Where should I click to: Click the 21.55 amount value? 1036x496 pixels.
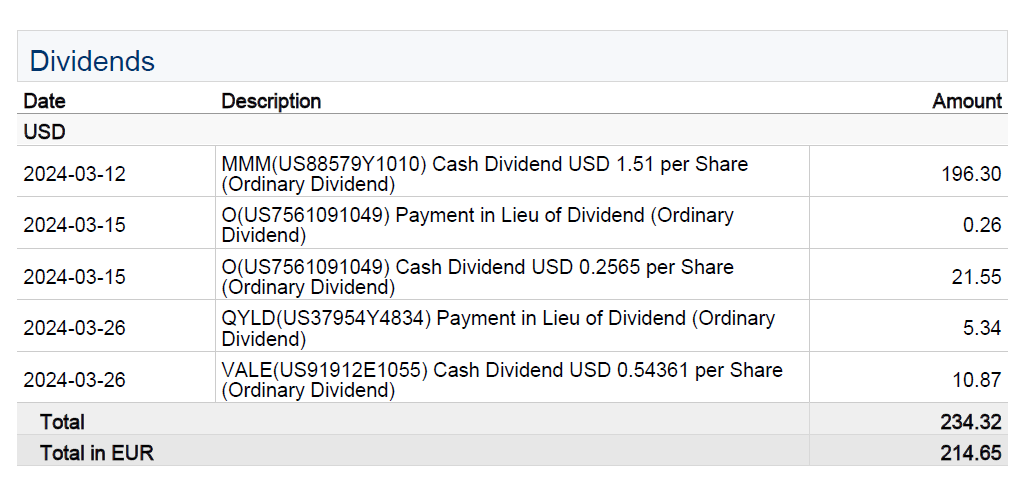click(975, 277)
